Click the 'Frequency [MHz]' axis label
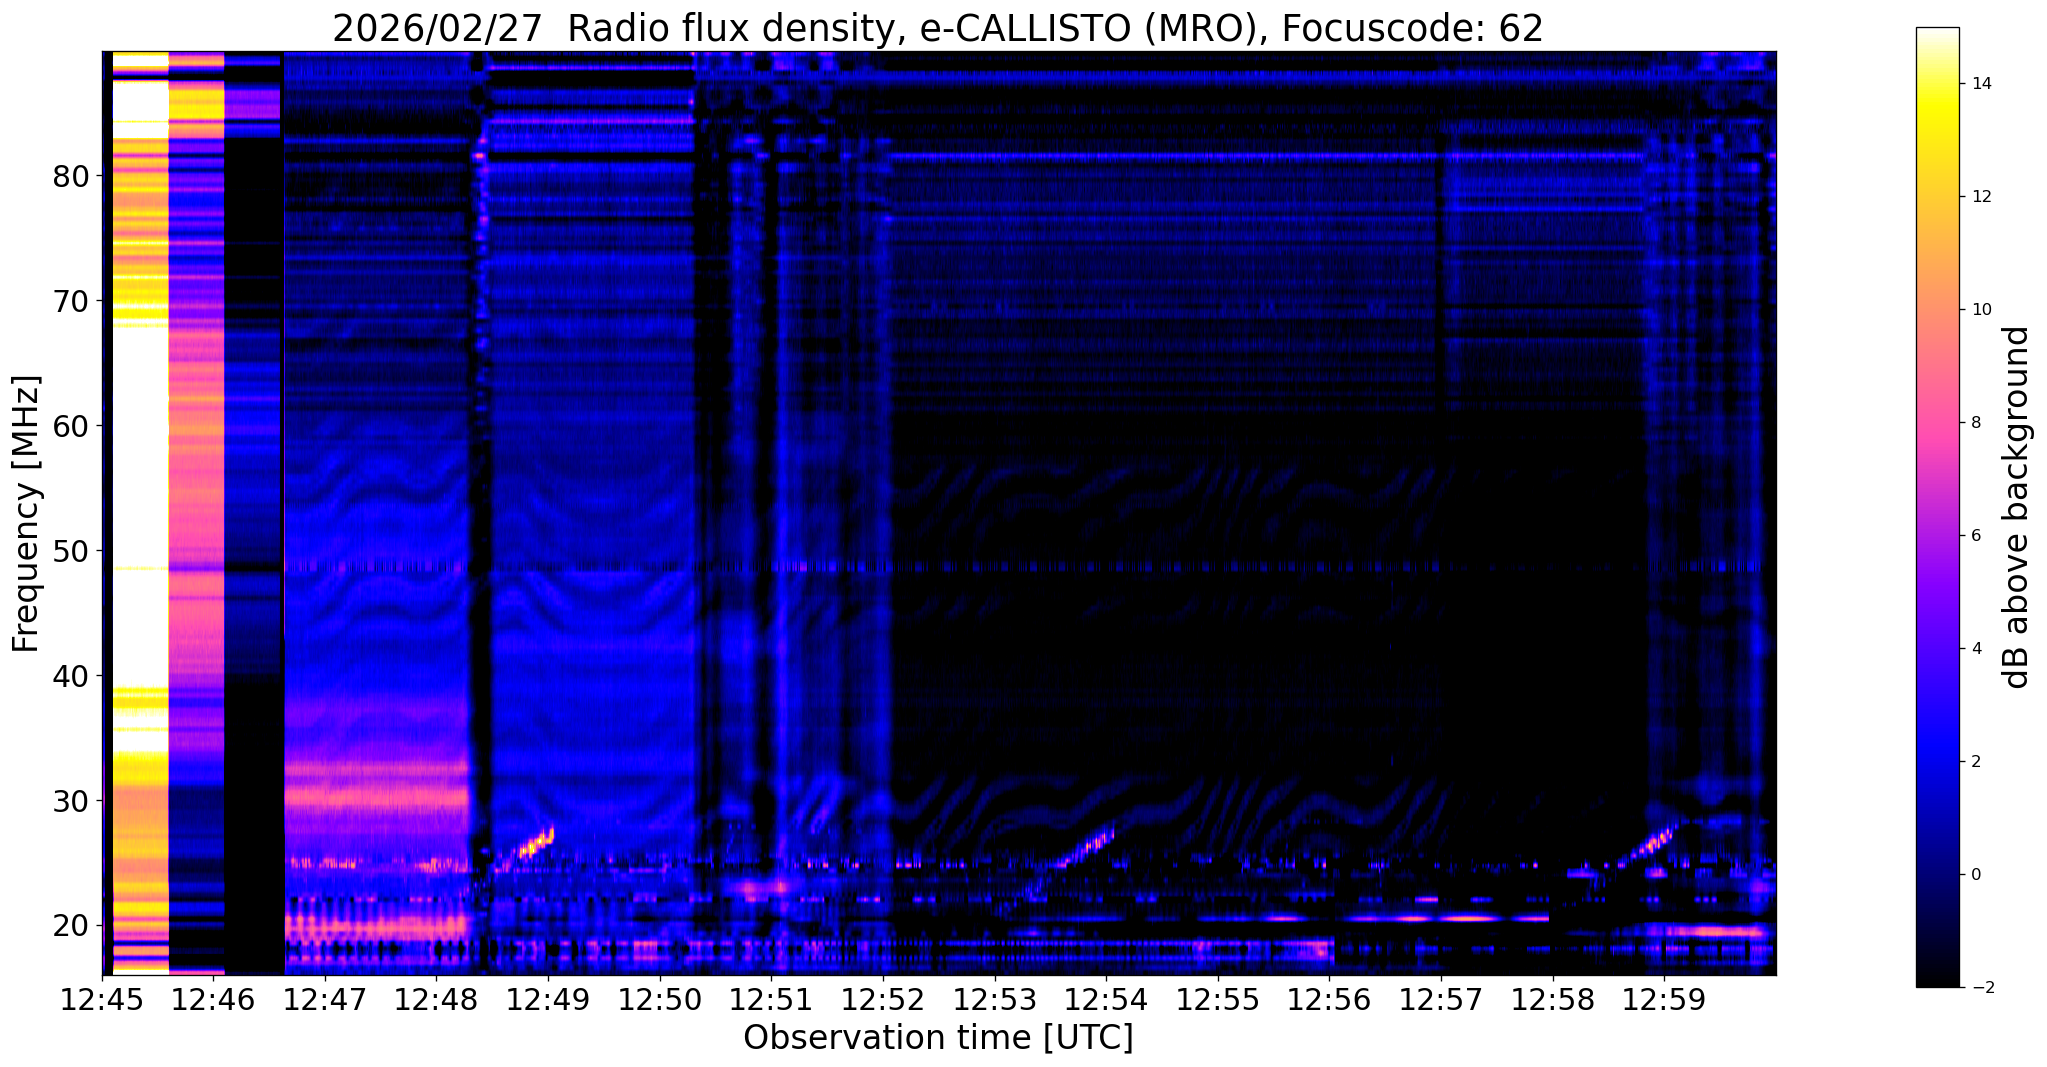The width and height of the screenshot is (2047, 1067). pyautogui.click(x=27, y=514)
